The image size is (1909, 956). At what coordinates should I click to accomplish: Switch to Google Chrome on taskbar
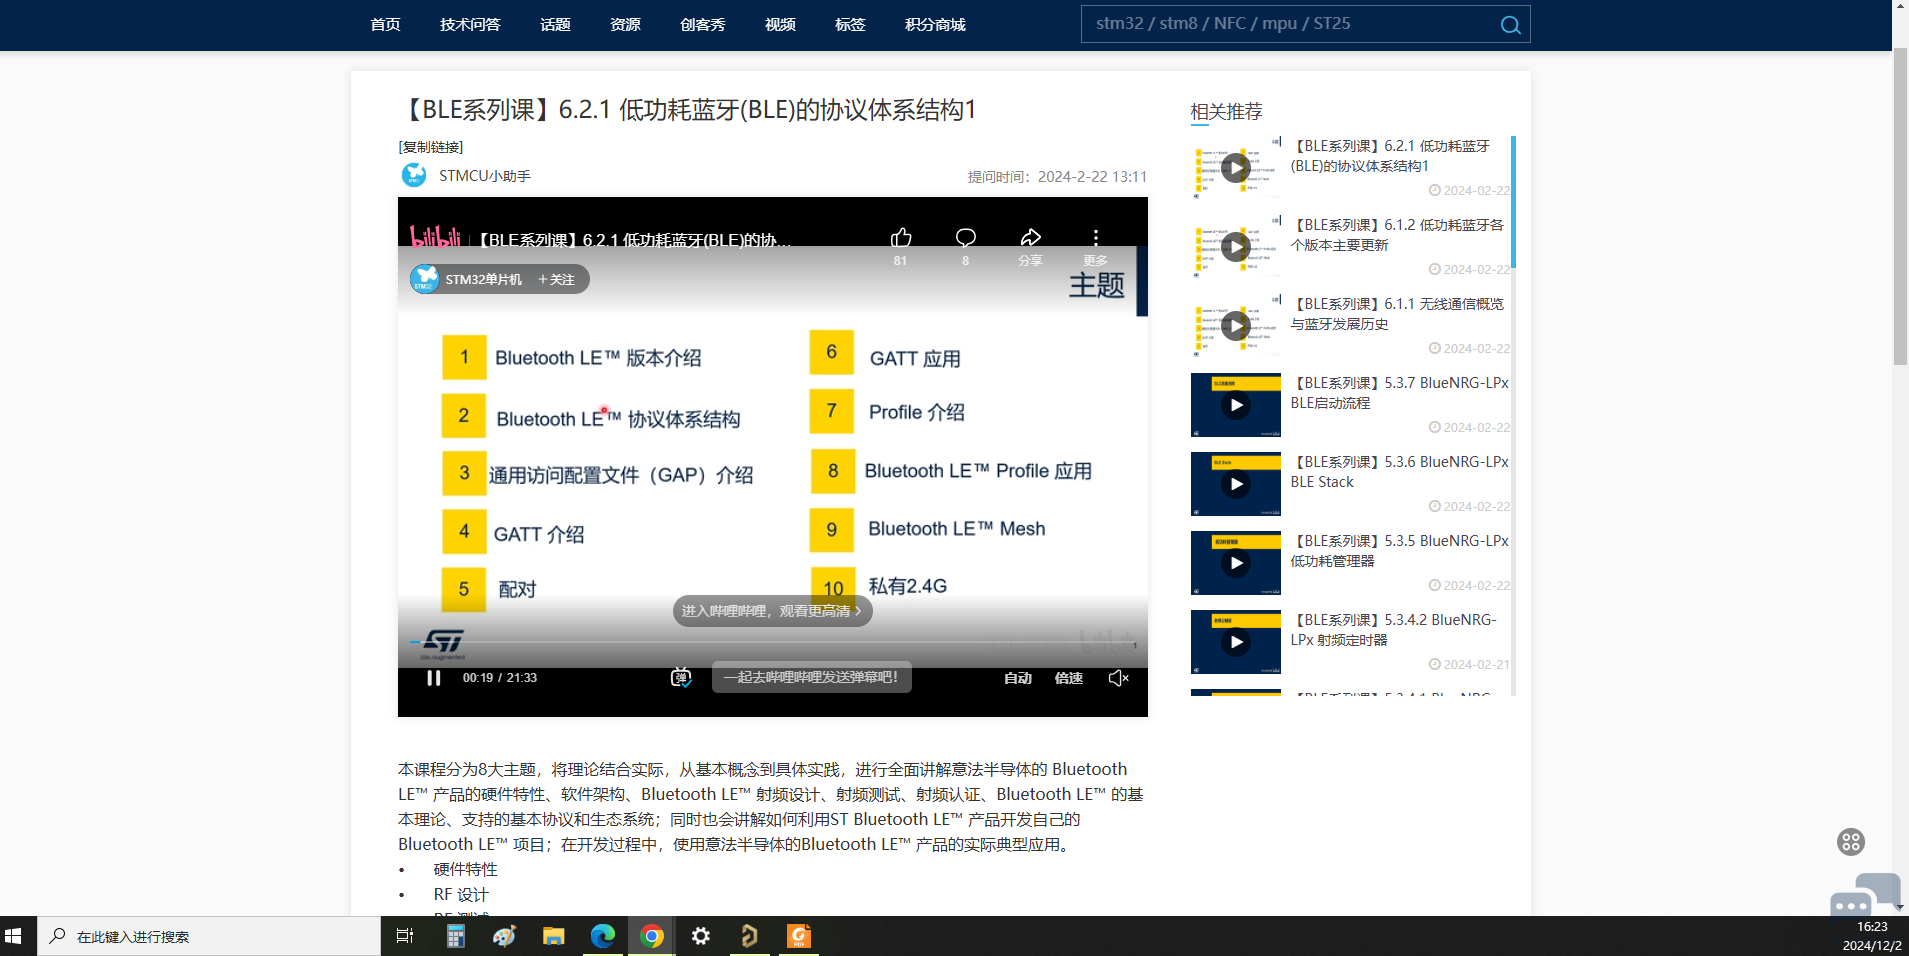(652, 936)
